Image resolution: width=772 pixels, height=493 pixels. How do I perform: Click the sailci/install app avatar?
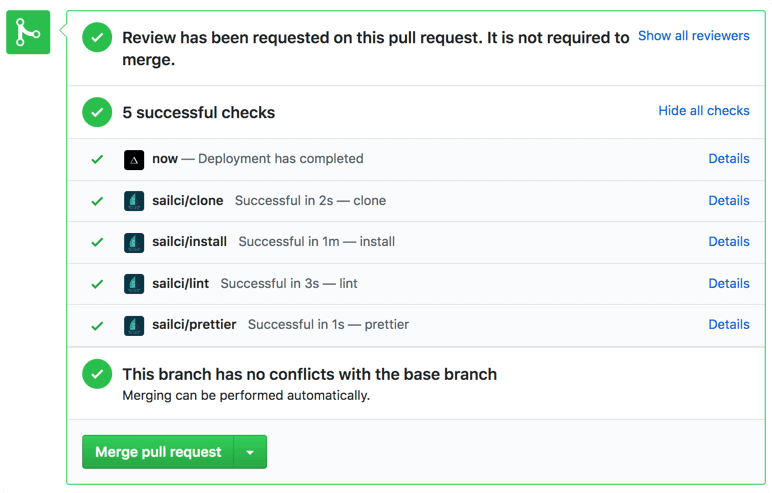click(134, 242)
